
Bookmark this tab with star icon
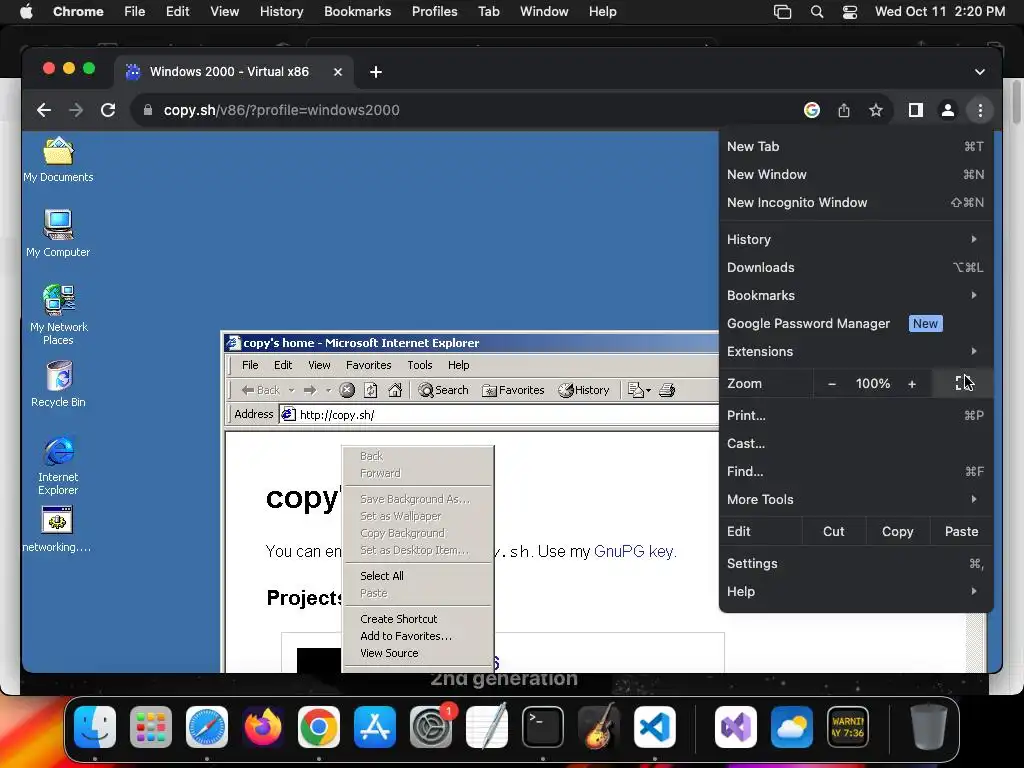tap(876, 110)
